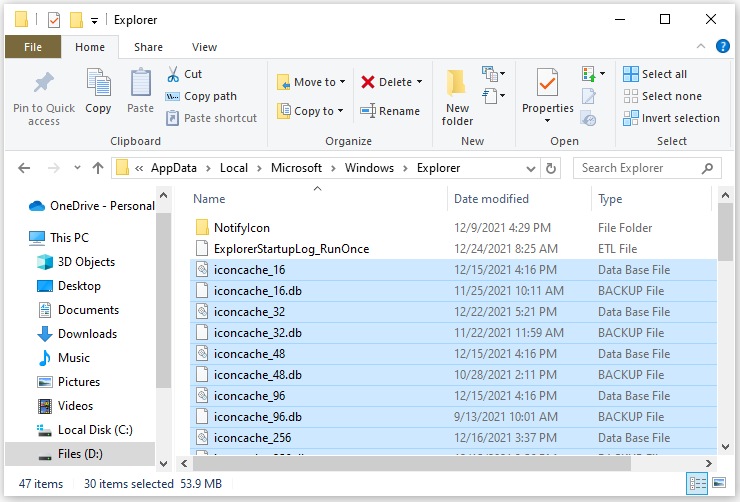Screen dimensions: 740x502
Task: Sort by Date modified column header
Action: [x=491, y=199]
